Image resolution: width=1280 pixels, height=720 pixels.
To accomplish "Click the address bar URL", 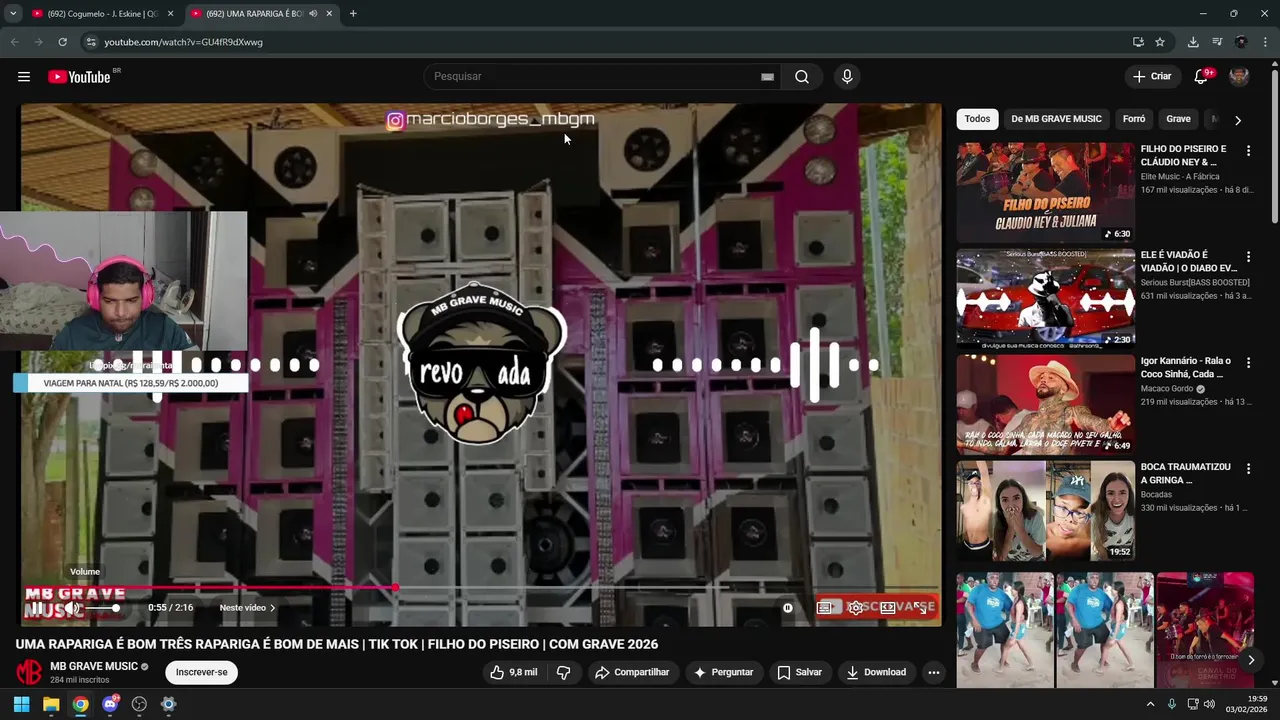I will (x=184, y=42).
